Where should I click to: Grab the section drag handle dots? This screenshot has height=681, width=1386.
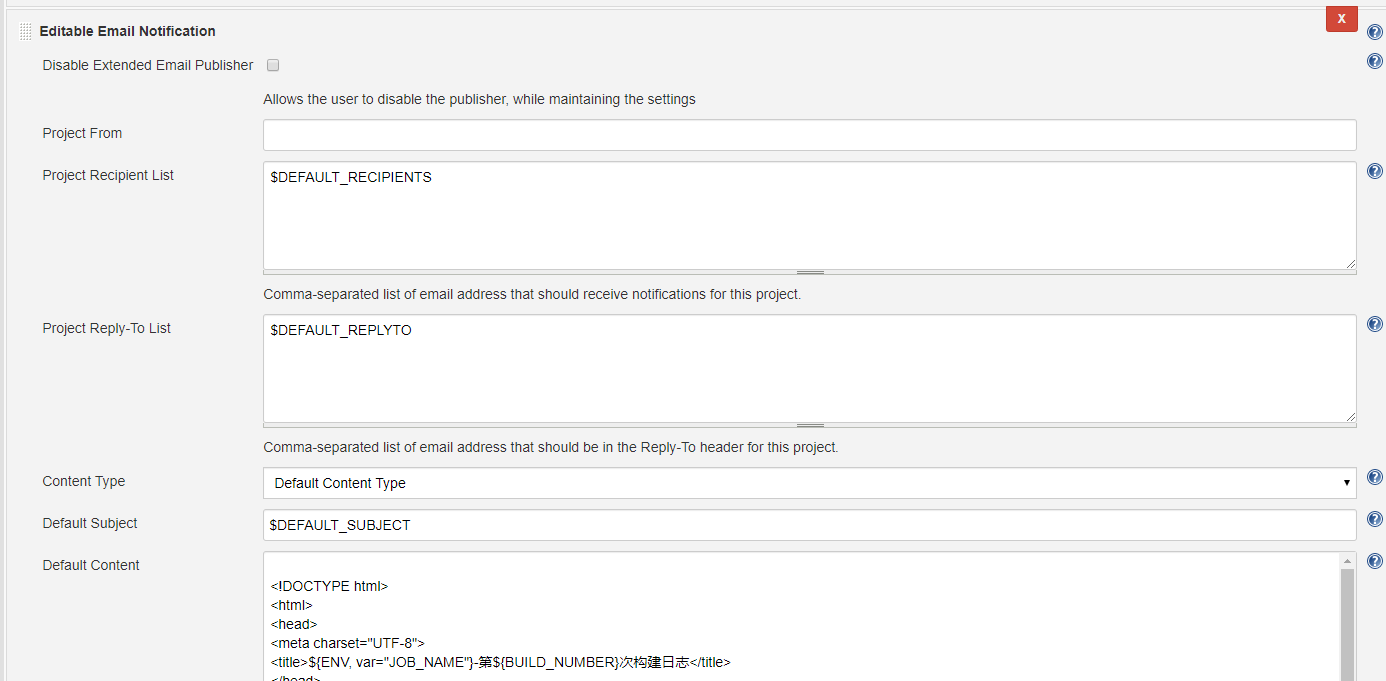point(24,30)
